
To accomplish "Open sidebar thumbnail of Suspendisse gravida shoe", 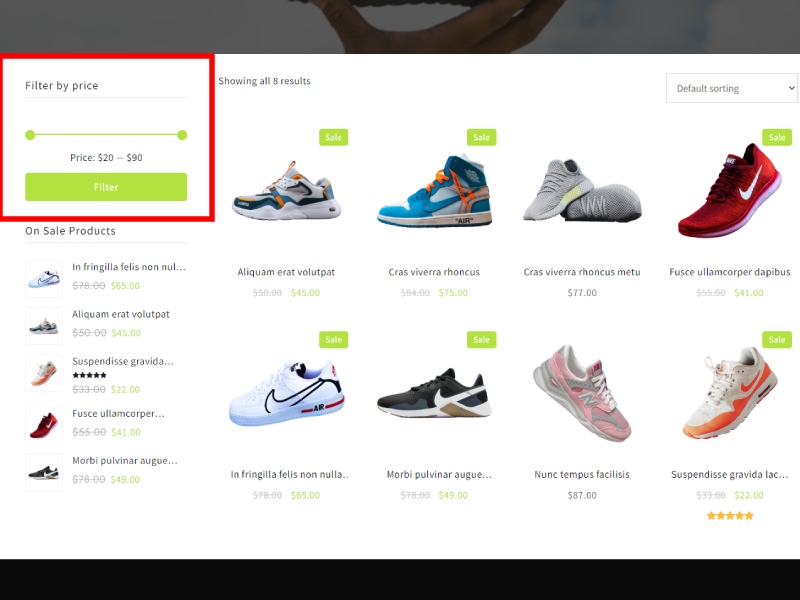I will 44,373.
